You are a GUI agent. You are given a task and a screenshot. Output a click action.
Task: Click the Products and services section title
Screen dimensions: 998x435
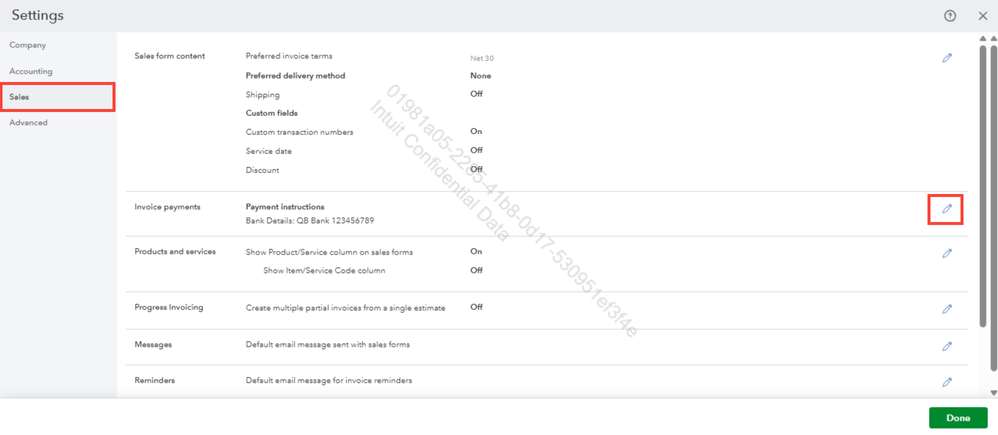pos(175,252)
